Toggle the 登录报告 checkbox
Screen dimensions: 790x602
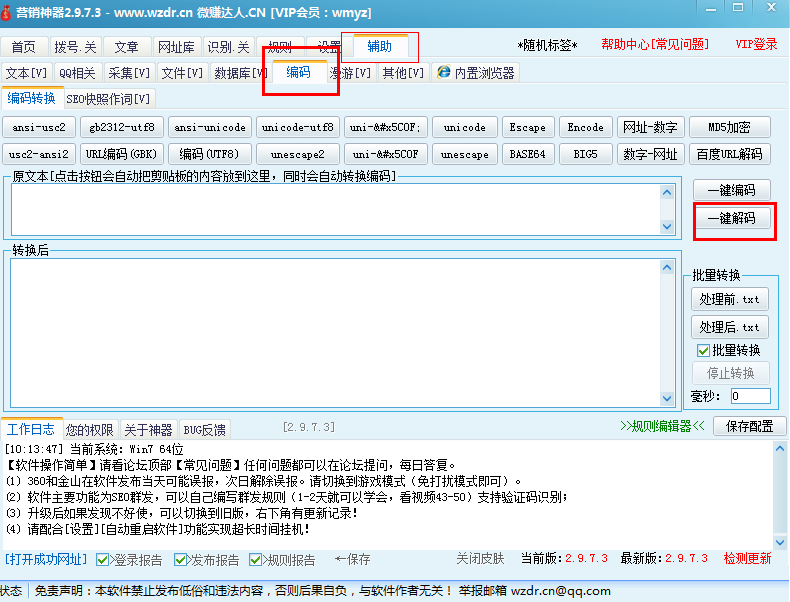[102, 560]
